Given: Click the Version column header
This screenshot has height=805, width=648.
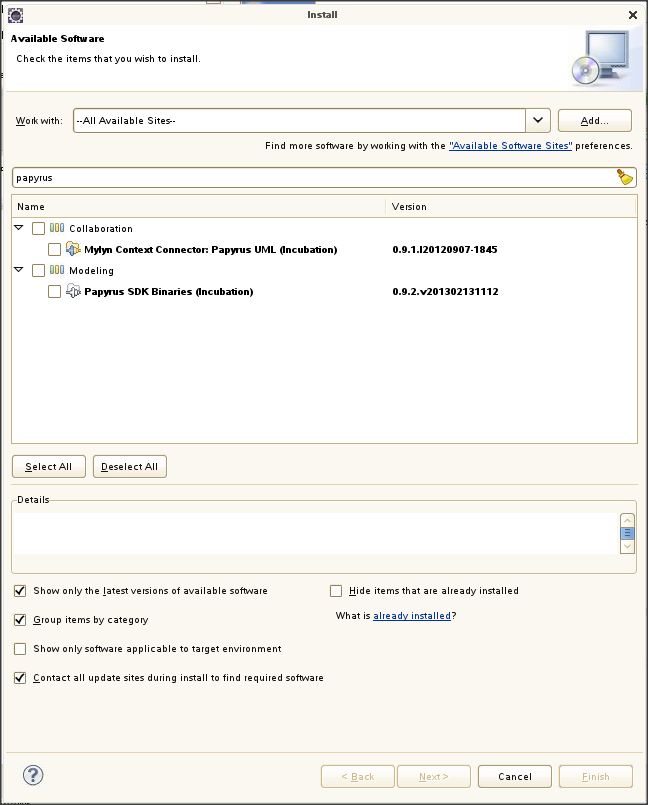Looking at the screenshot, I should coord(511,206).
